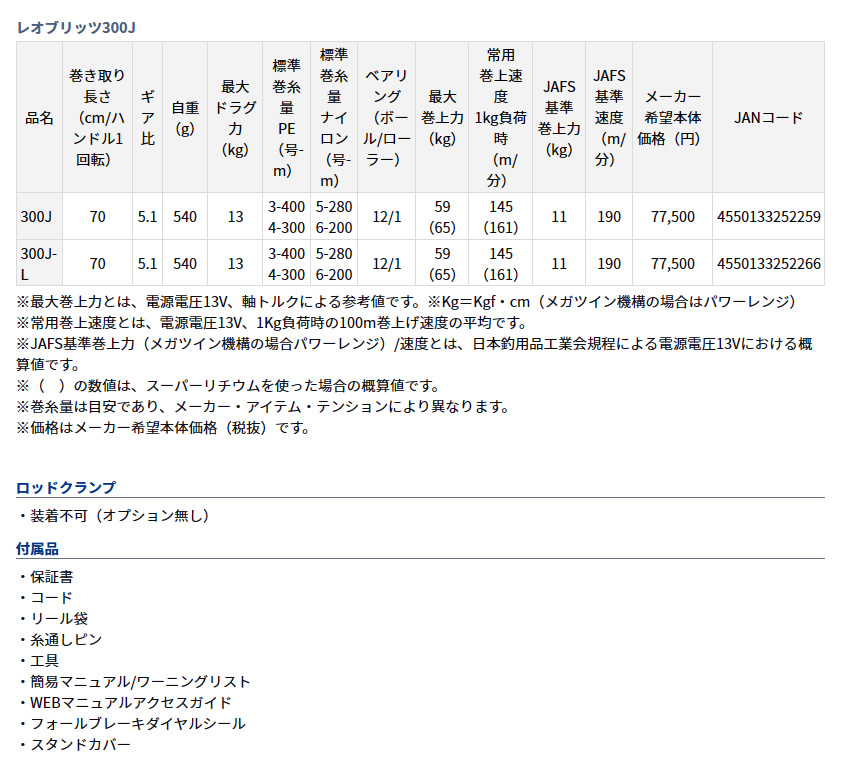
Task: Click the コード accessory item
Action: point(46,598)
